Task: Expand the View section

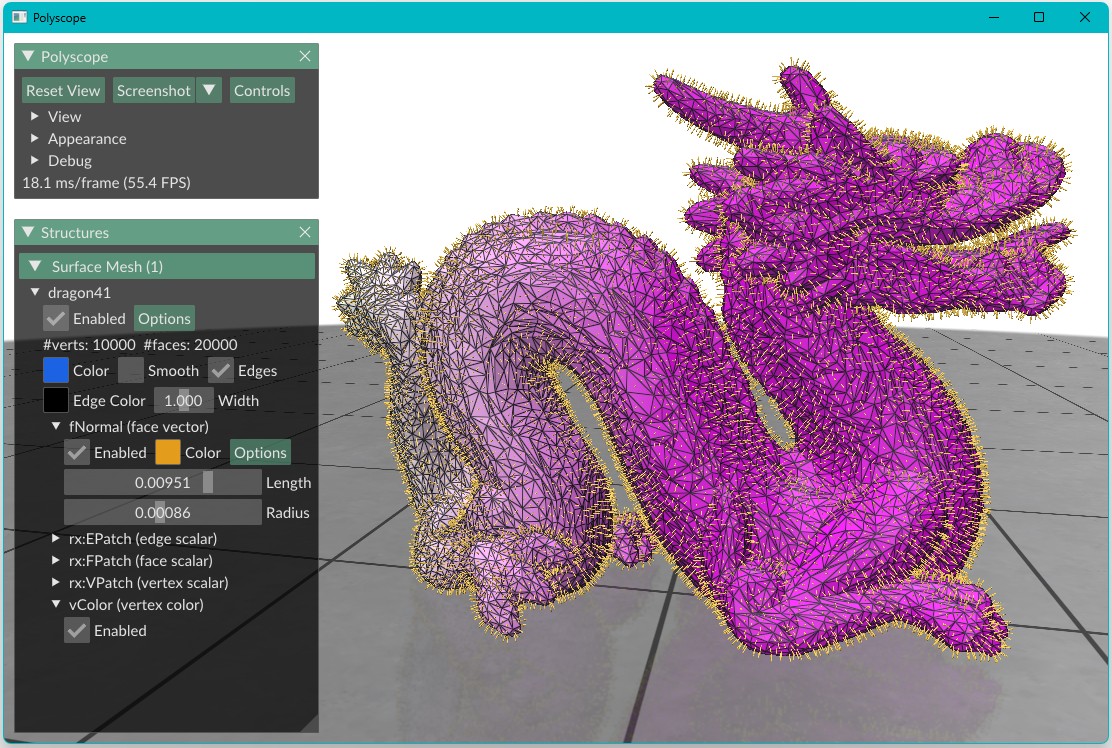Action: 35,116
